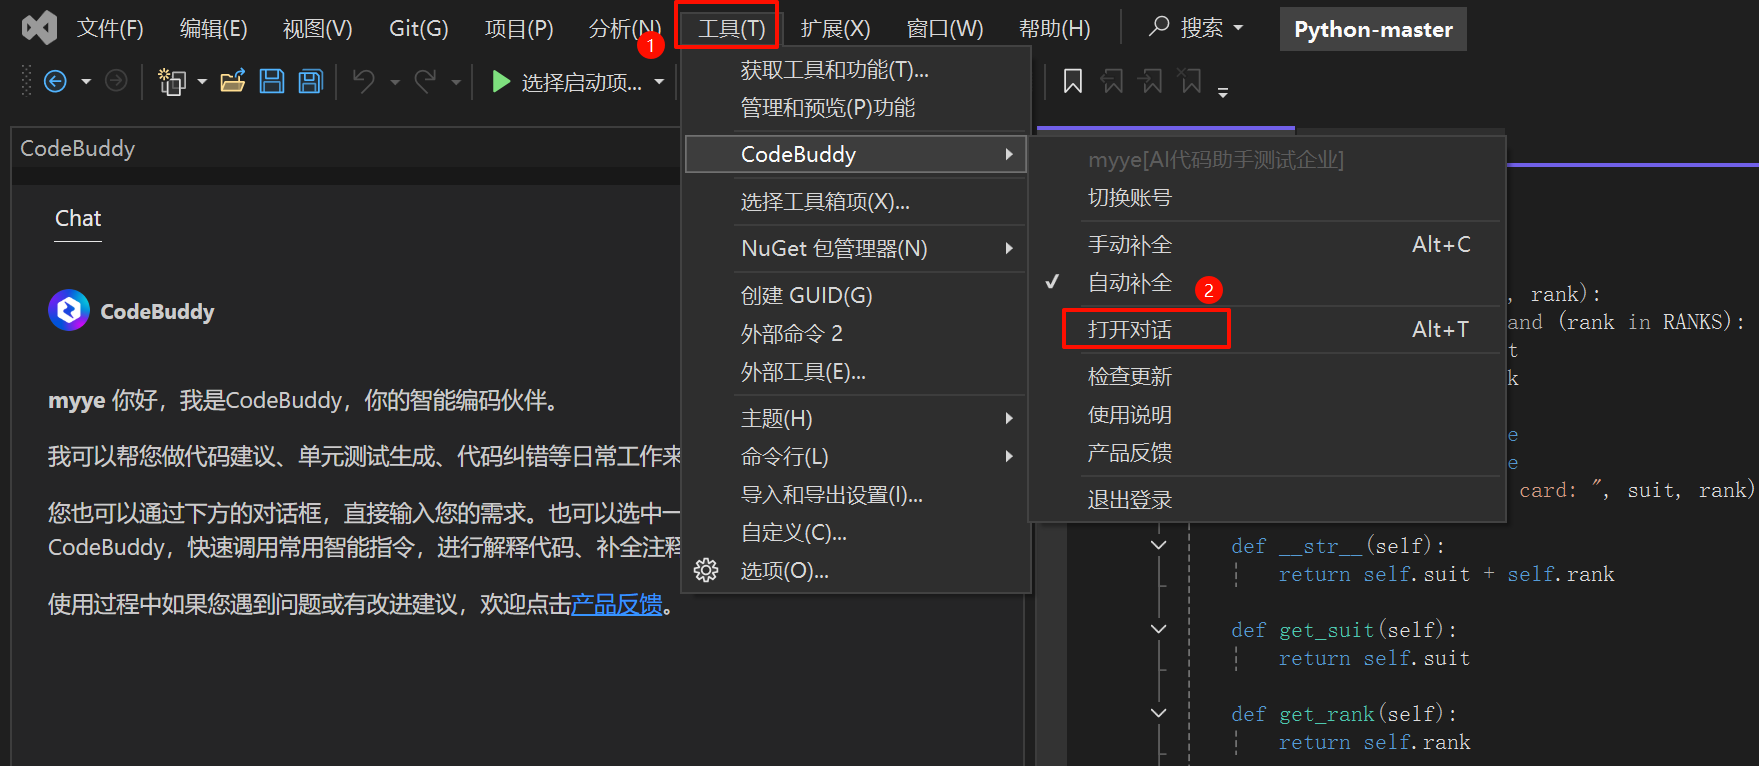
Task: Open the undo history dropdown arrow
Action: [395, 82]
